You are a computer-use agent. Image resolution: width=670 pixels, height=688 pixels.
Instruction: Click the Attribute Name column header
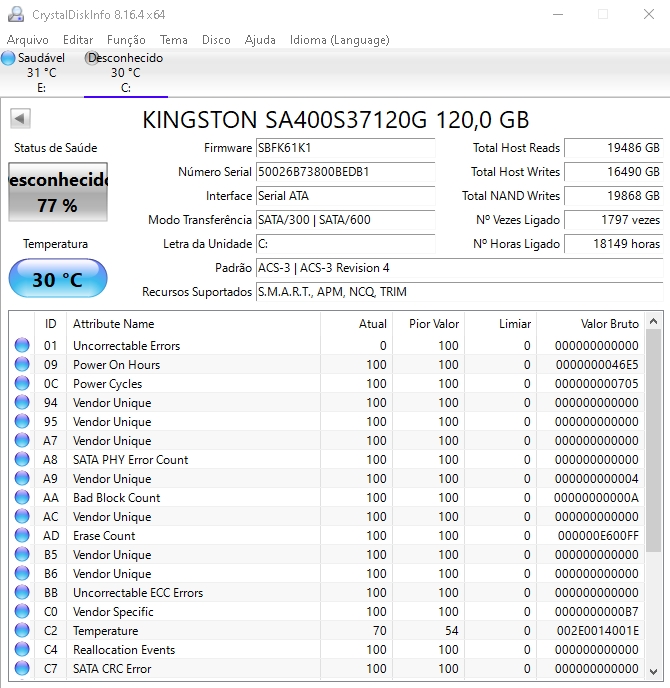tap(193, 324)
